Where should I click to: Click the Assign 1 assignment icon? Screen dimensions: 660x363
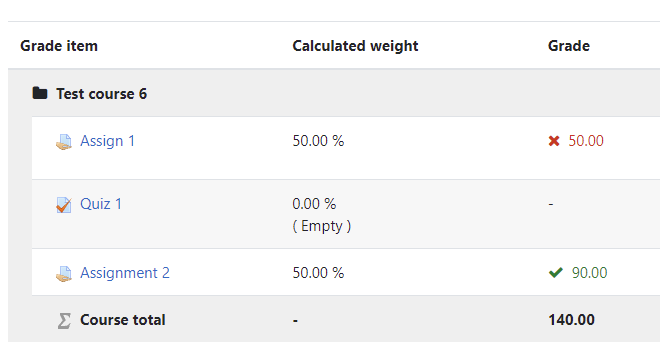click(64, 141)
